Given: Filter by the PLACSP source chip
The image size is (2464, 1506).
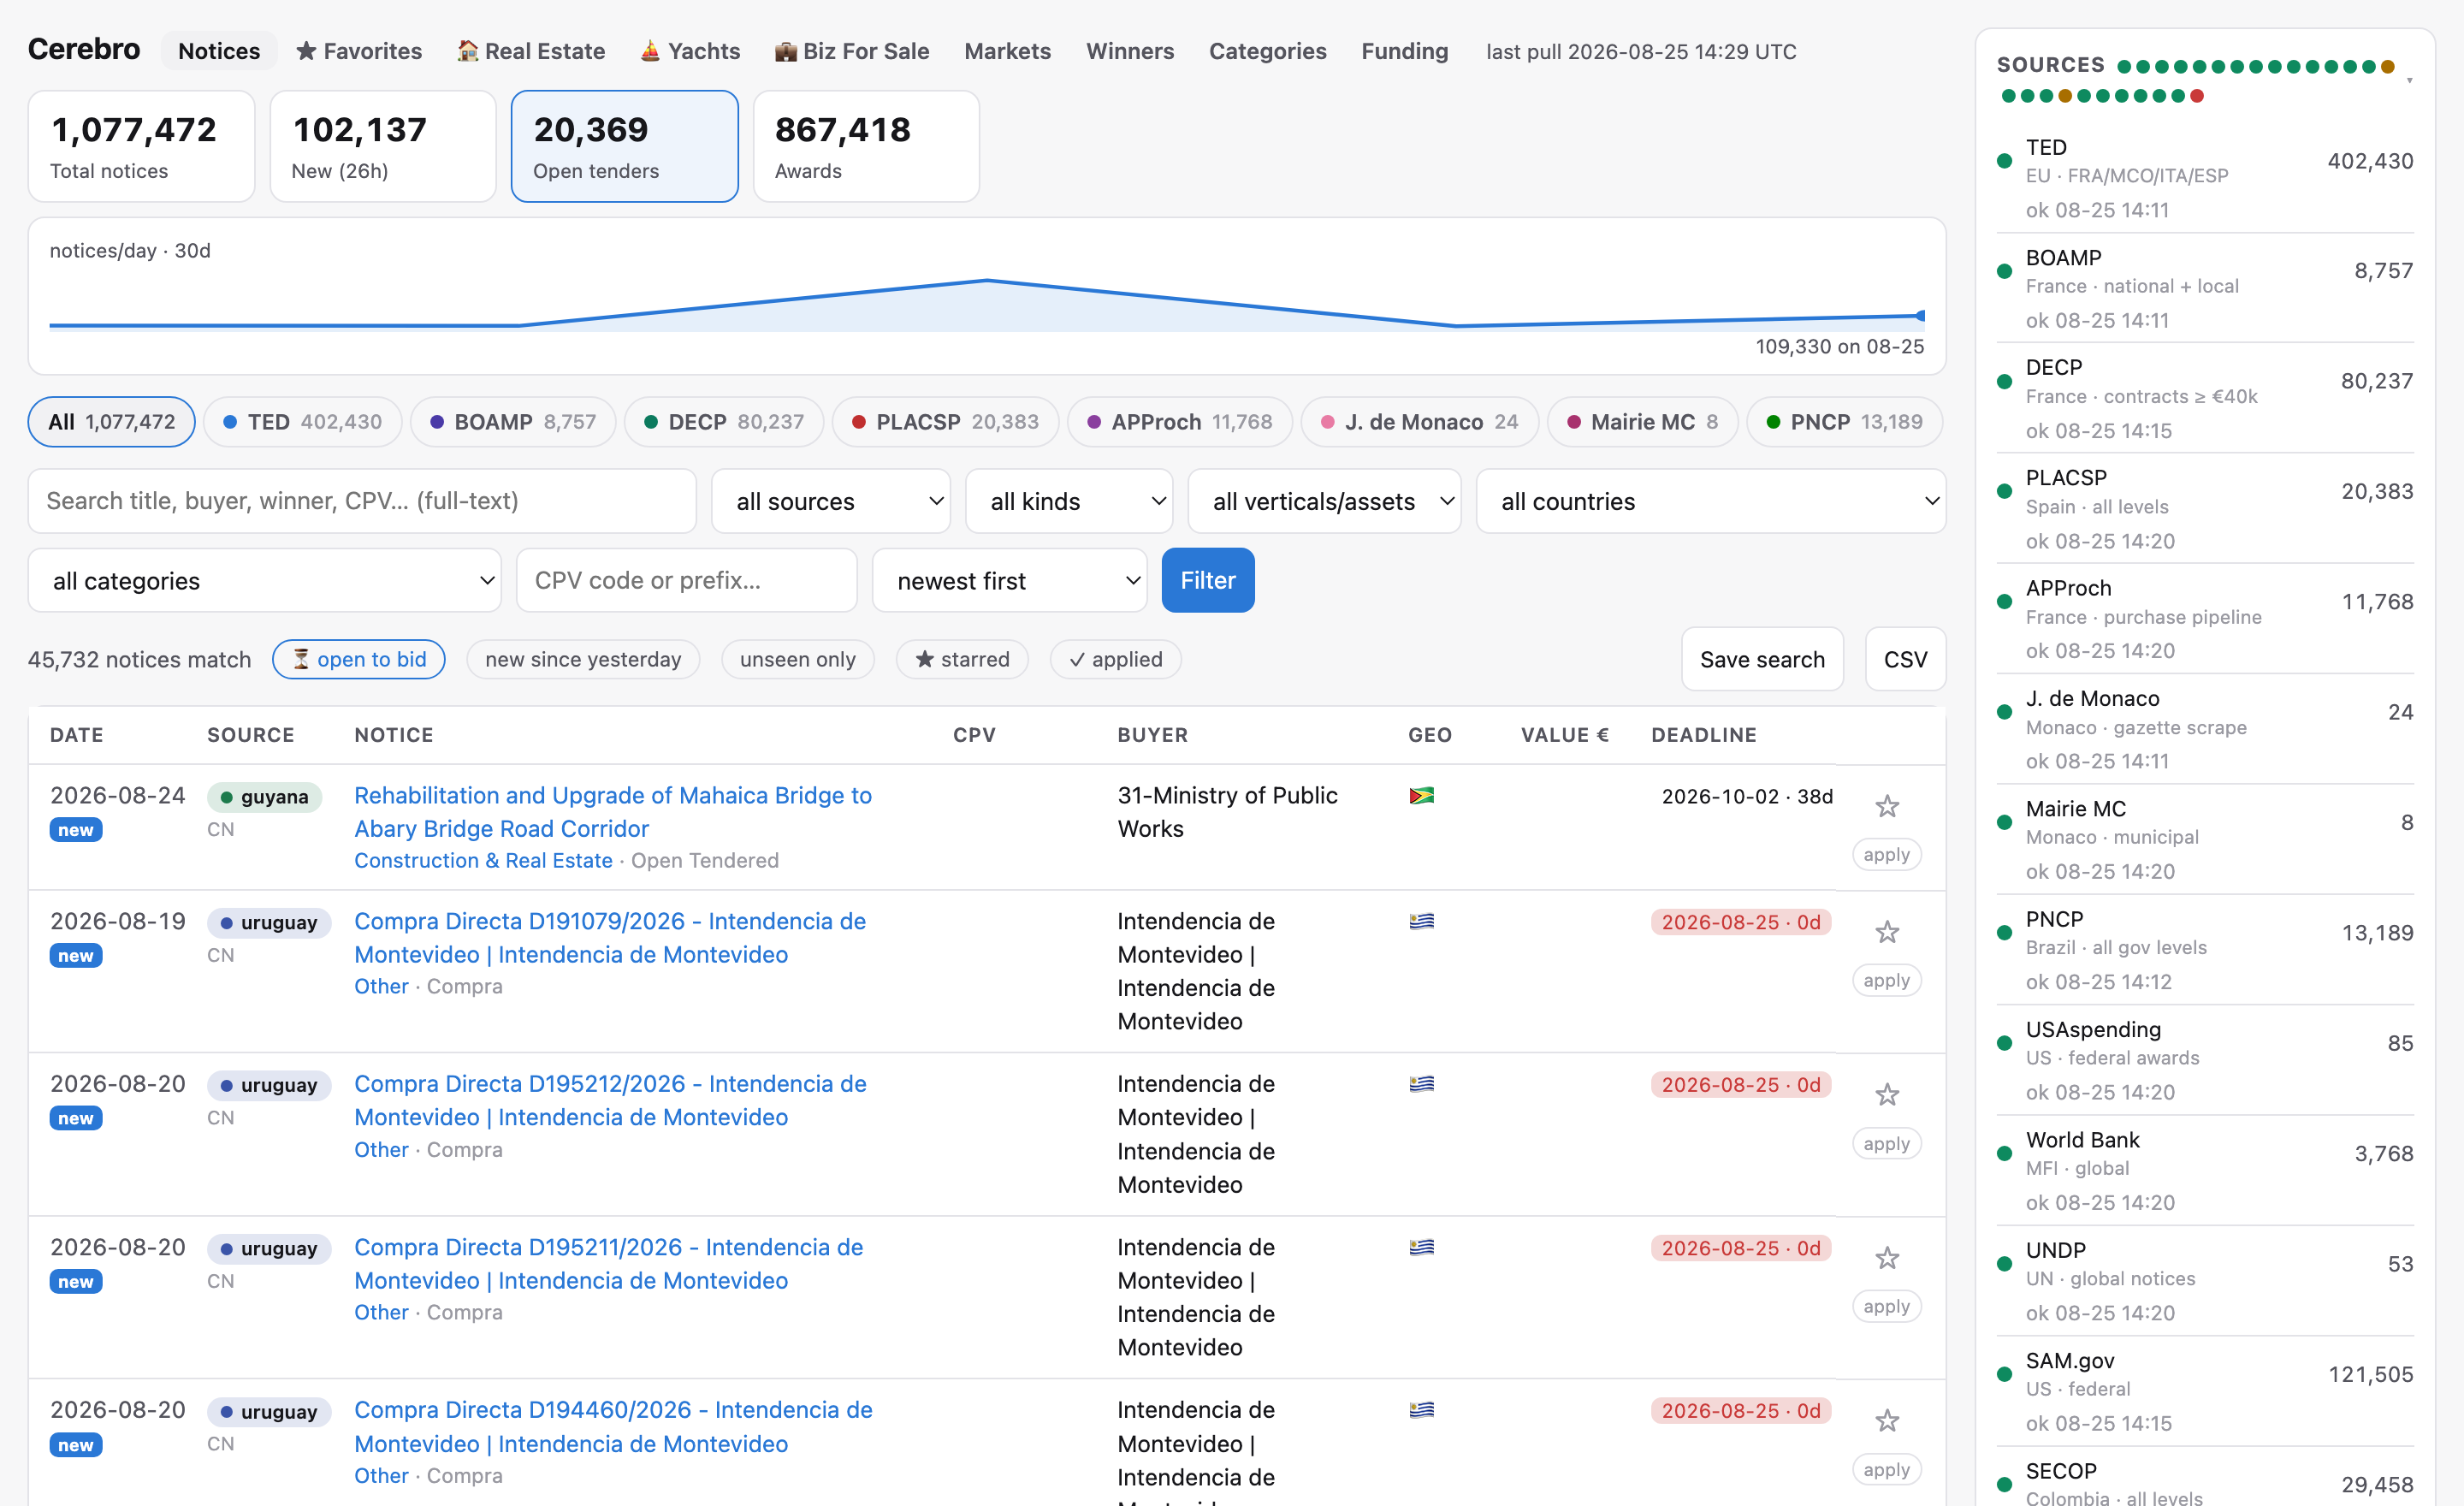Looking at the screenshot, I should pyautogui.click(x=945, y=422).
